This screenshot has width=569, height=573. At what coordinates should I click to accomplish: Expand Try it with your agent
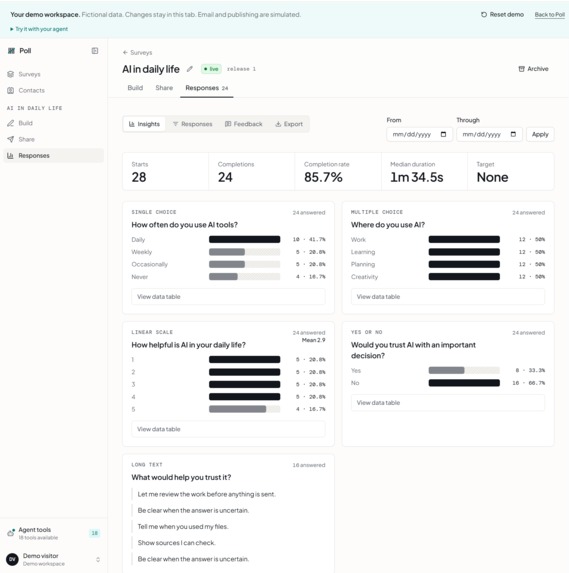pos(39,29)
